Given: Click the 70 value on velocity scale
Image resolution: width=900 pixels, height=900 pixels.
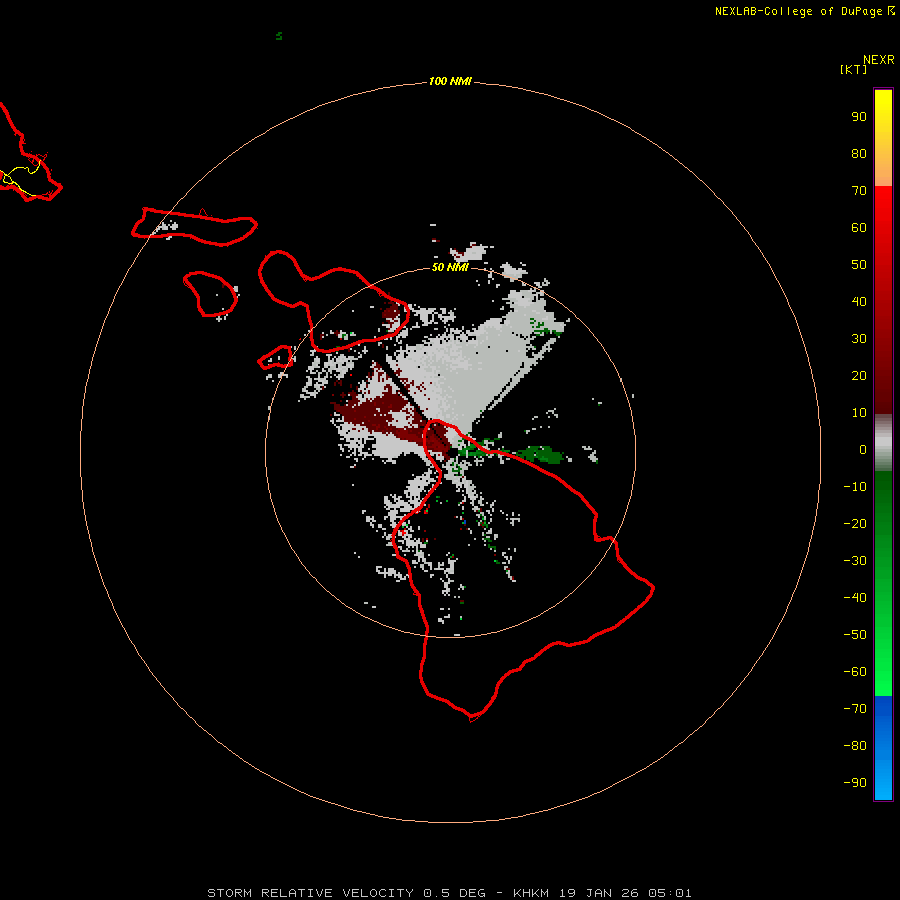Looking at the screenshot, I should pos(859,191).
